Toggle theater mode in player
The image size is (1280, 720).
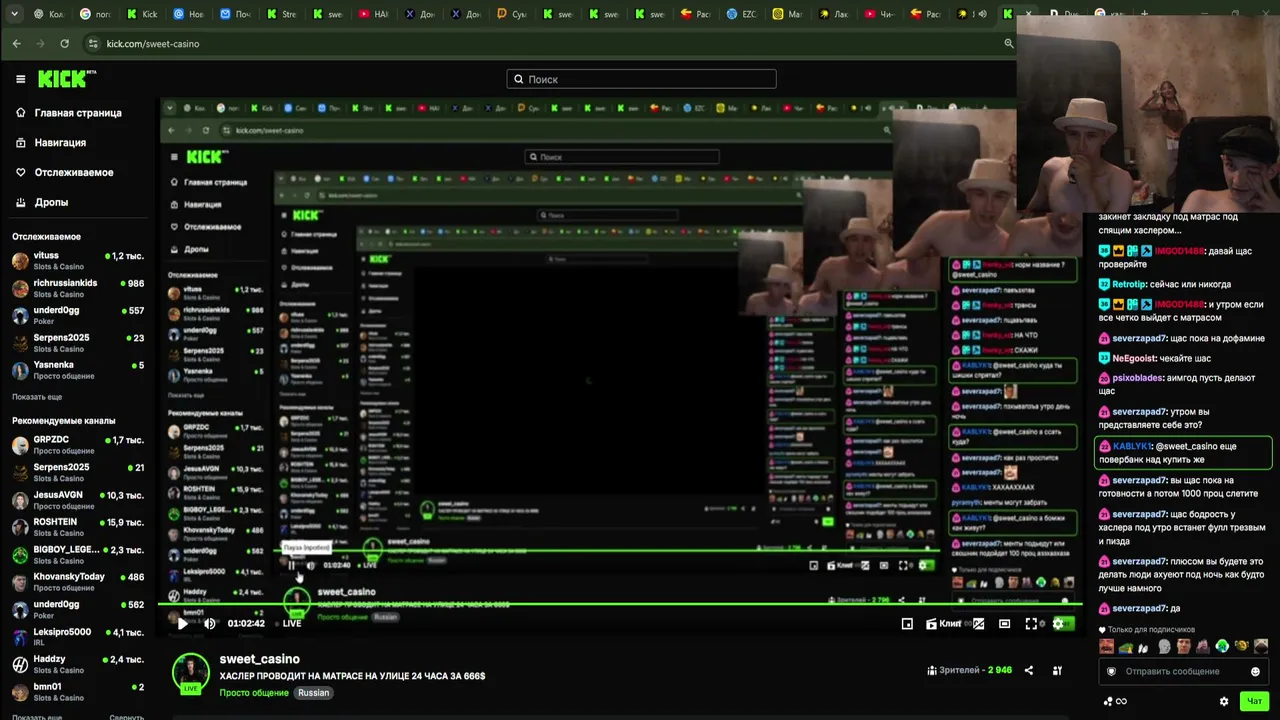pos(1004,623)
